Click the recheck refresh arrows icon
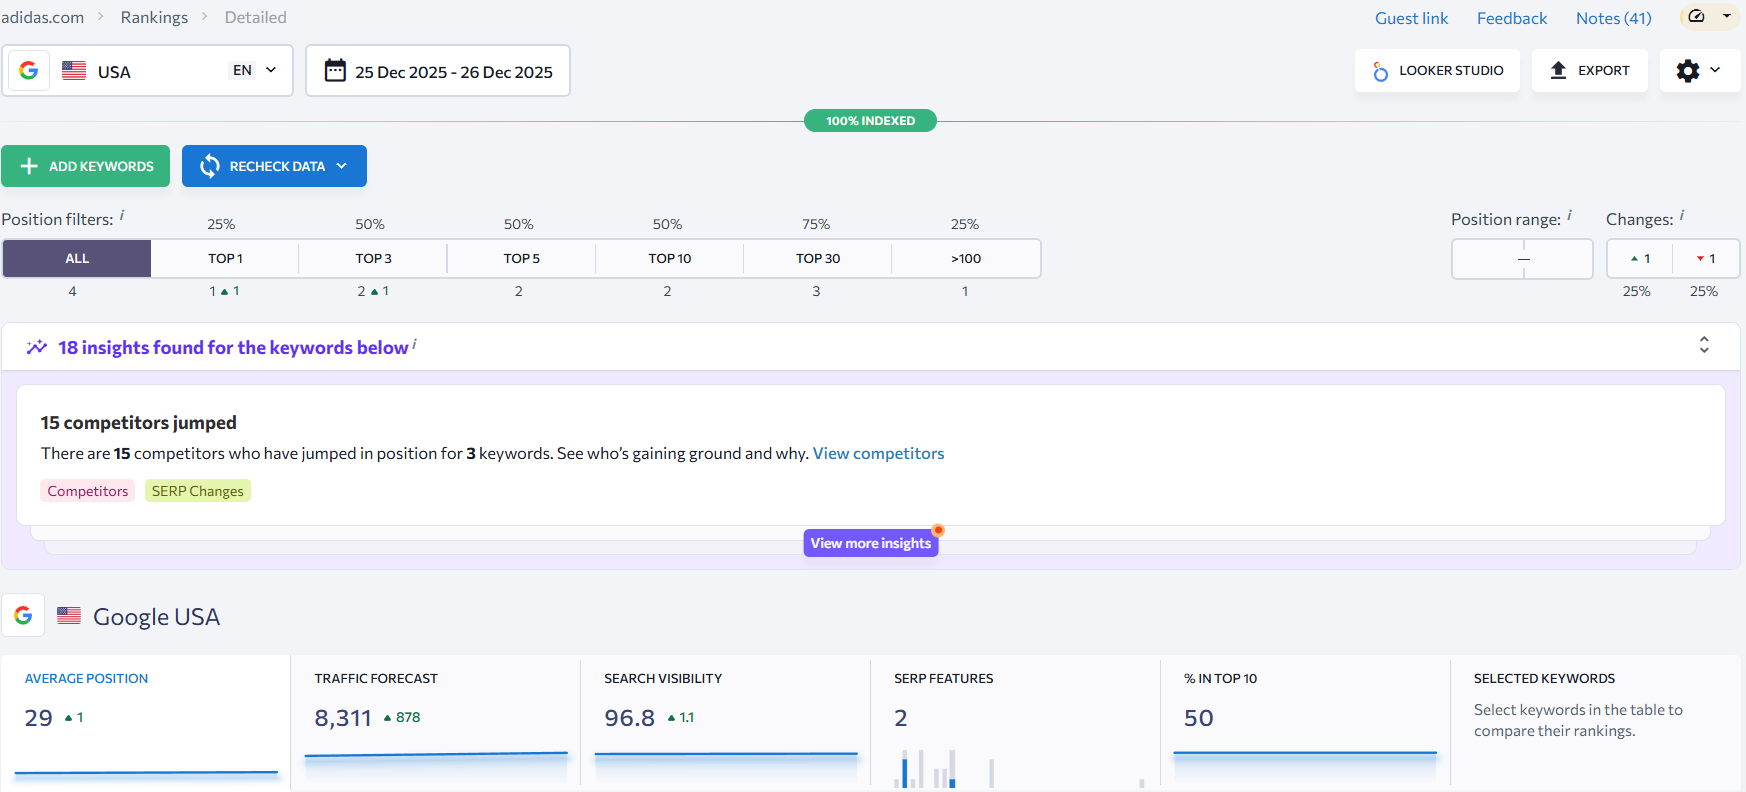The image size is (1746, 792). click(210, 166)
